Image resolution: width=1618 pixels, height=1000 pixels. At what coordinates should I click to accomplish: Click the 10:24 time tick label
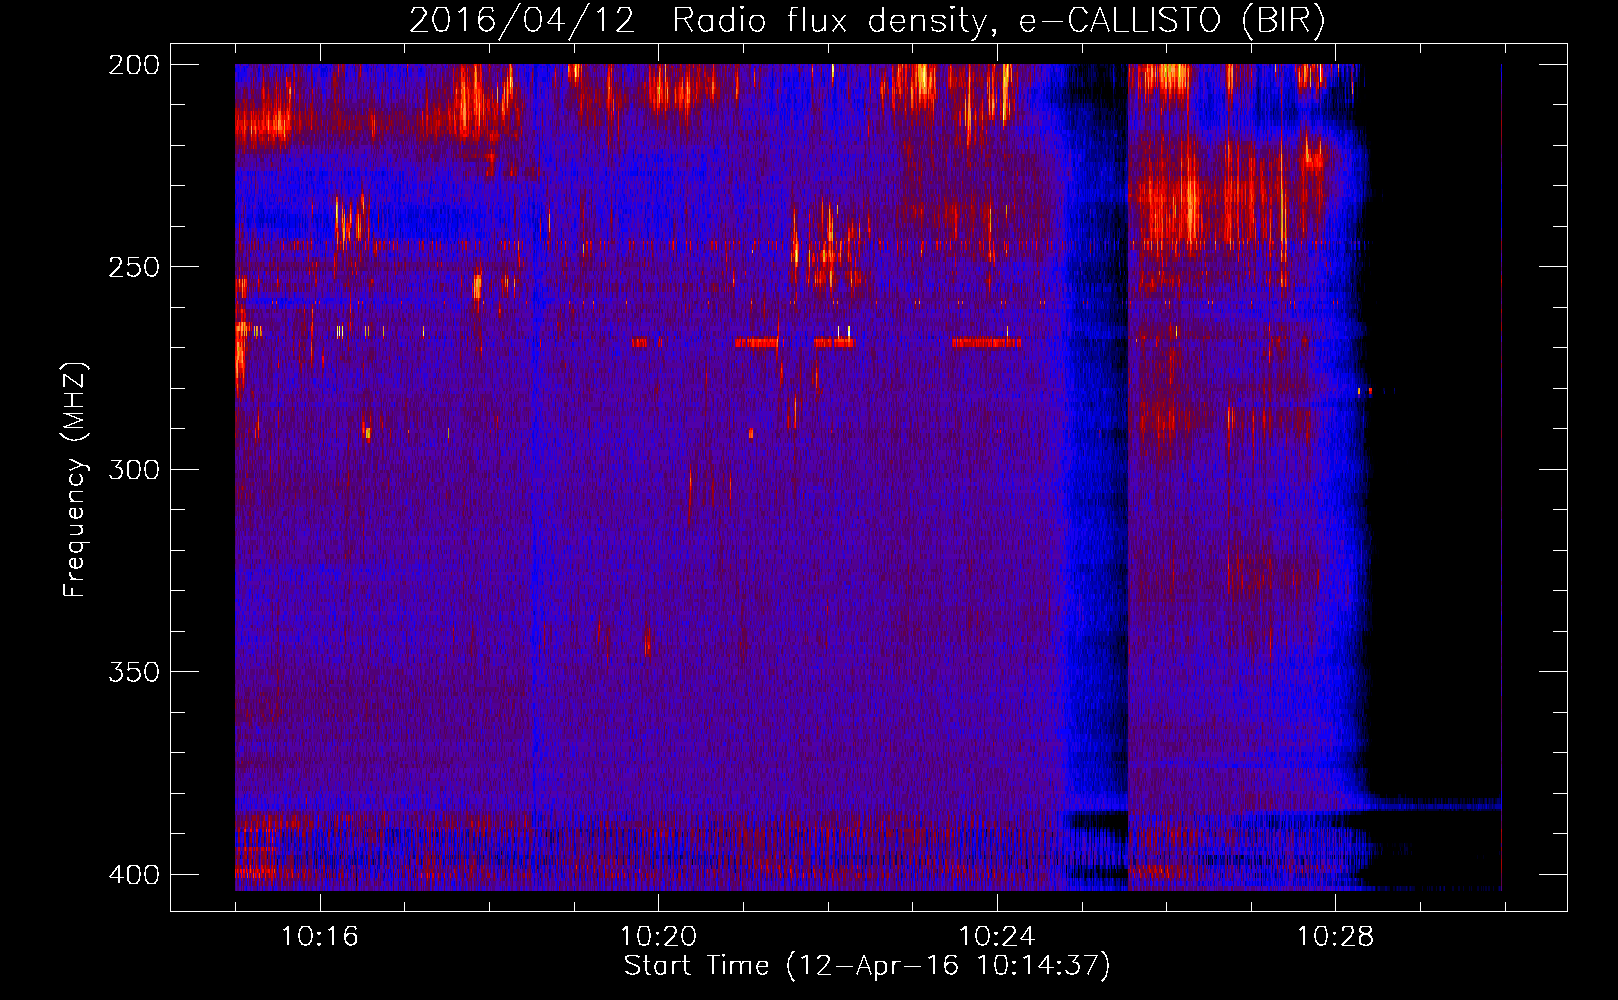[997, 937]
